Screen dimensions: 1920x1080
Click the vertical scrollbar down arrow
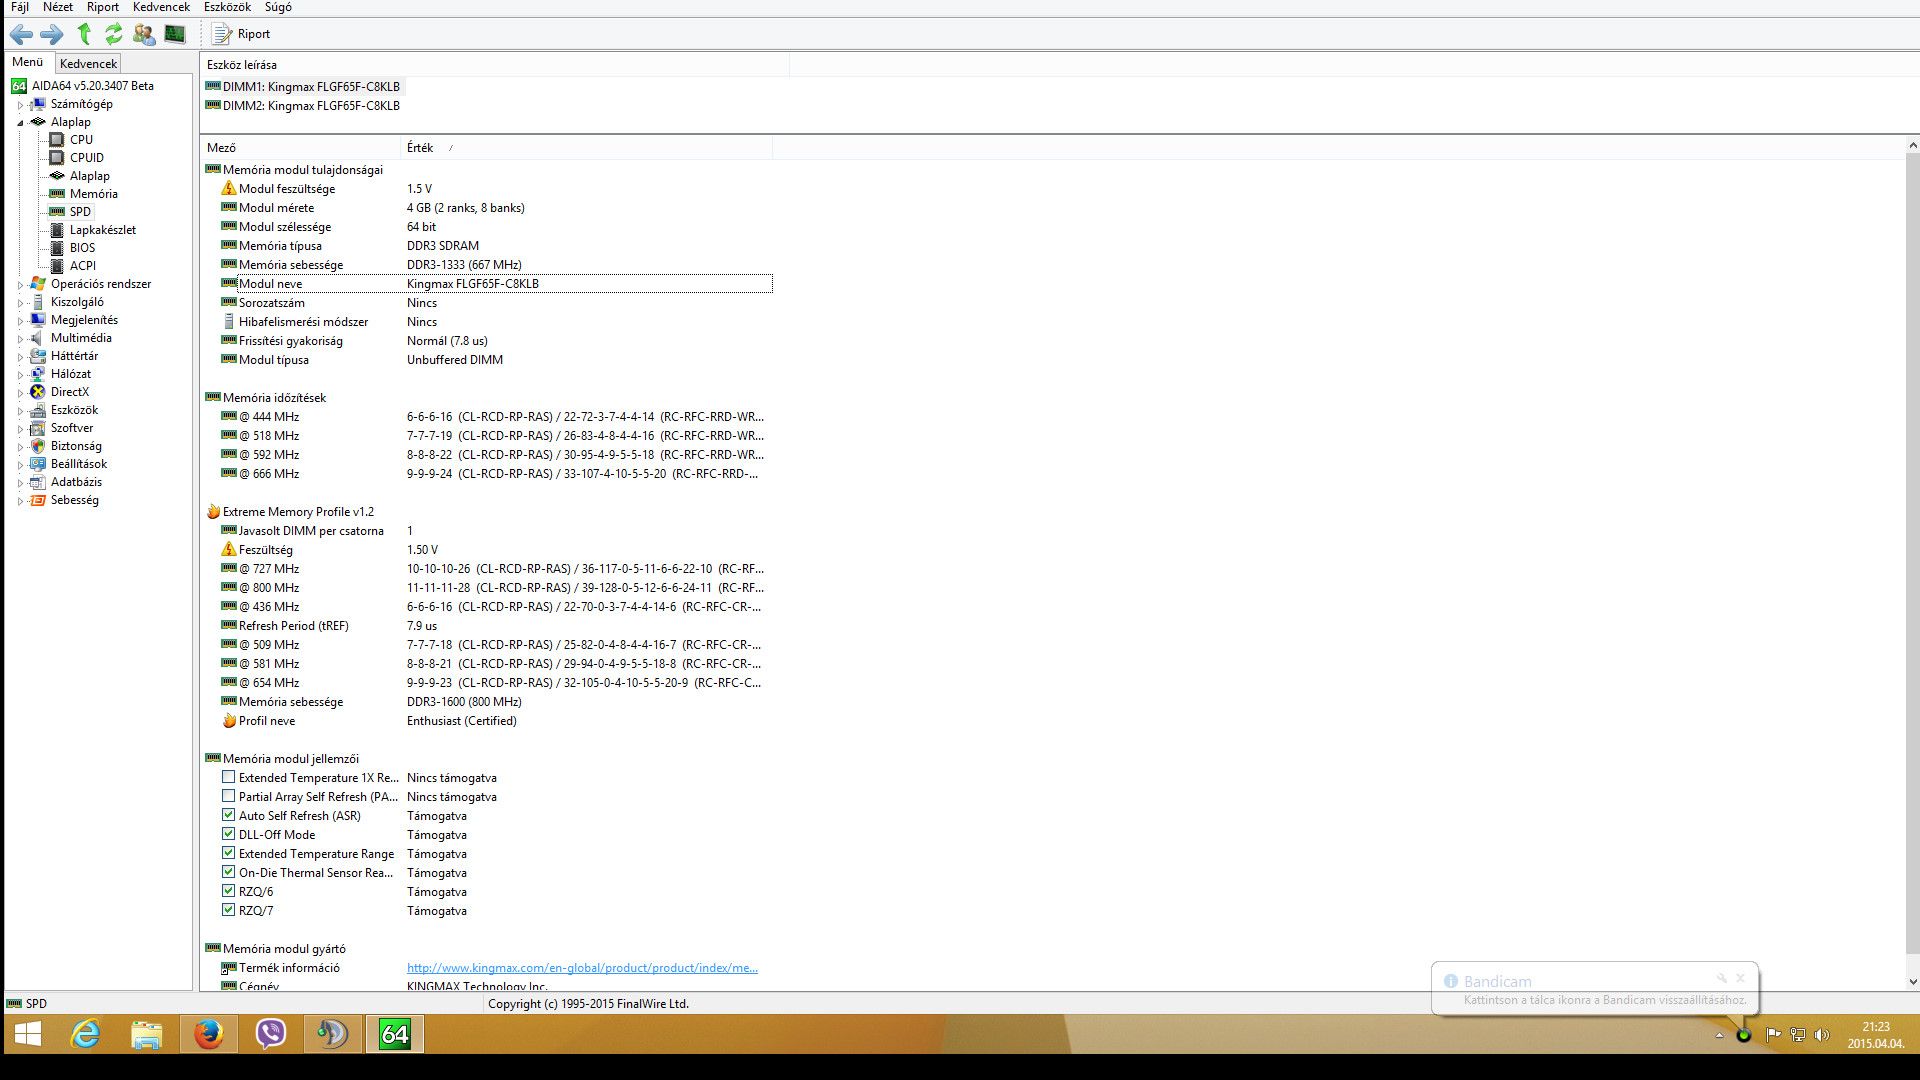[x=1912, y=983]
